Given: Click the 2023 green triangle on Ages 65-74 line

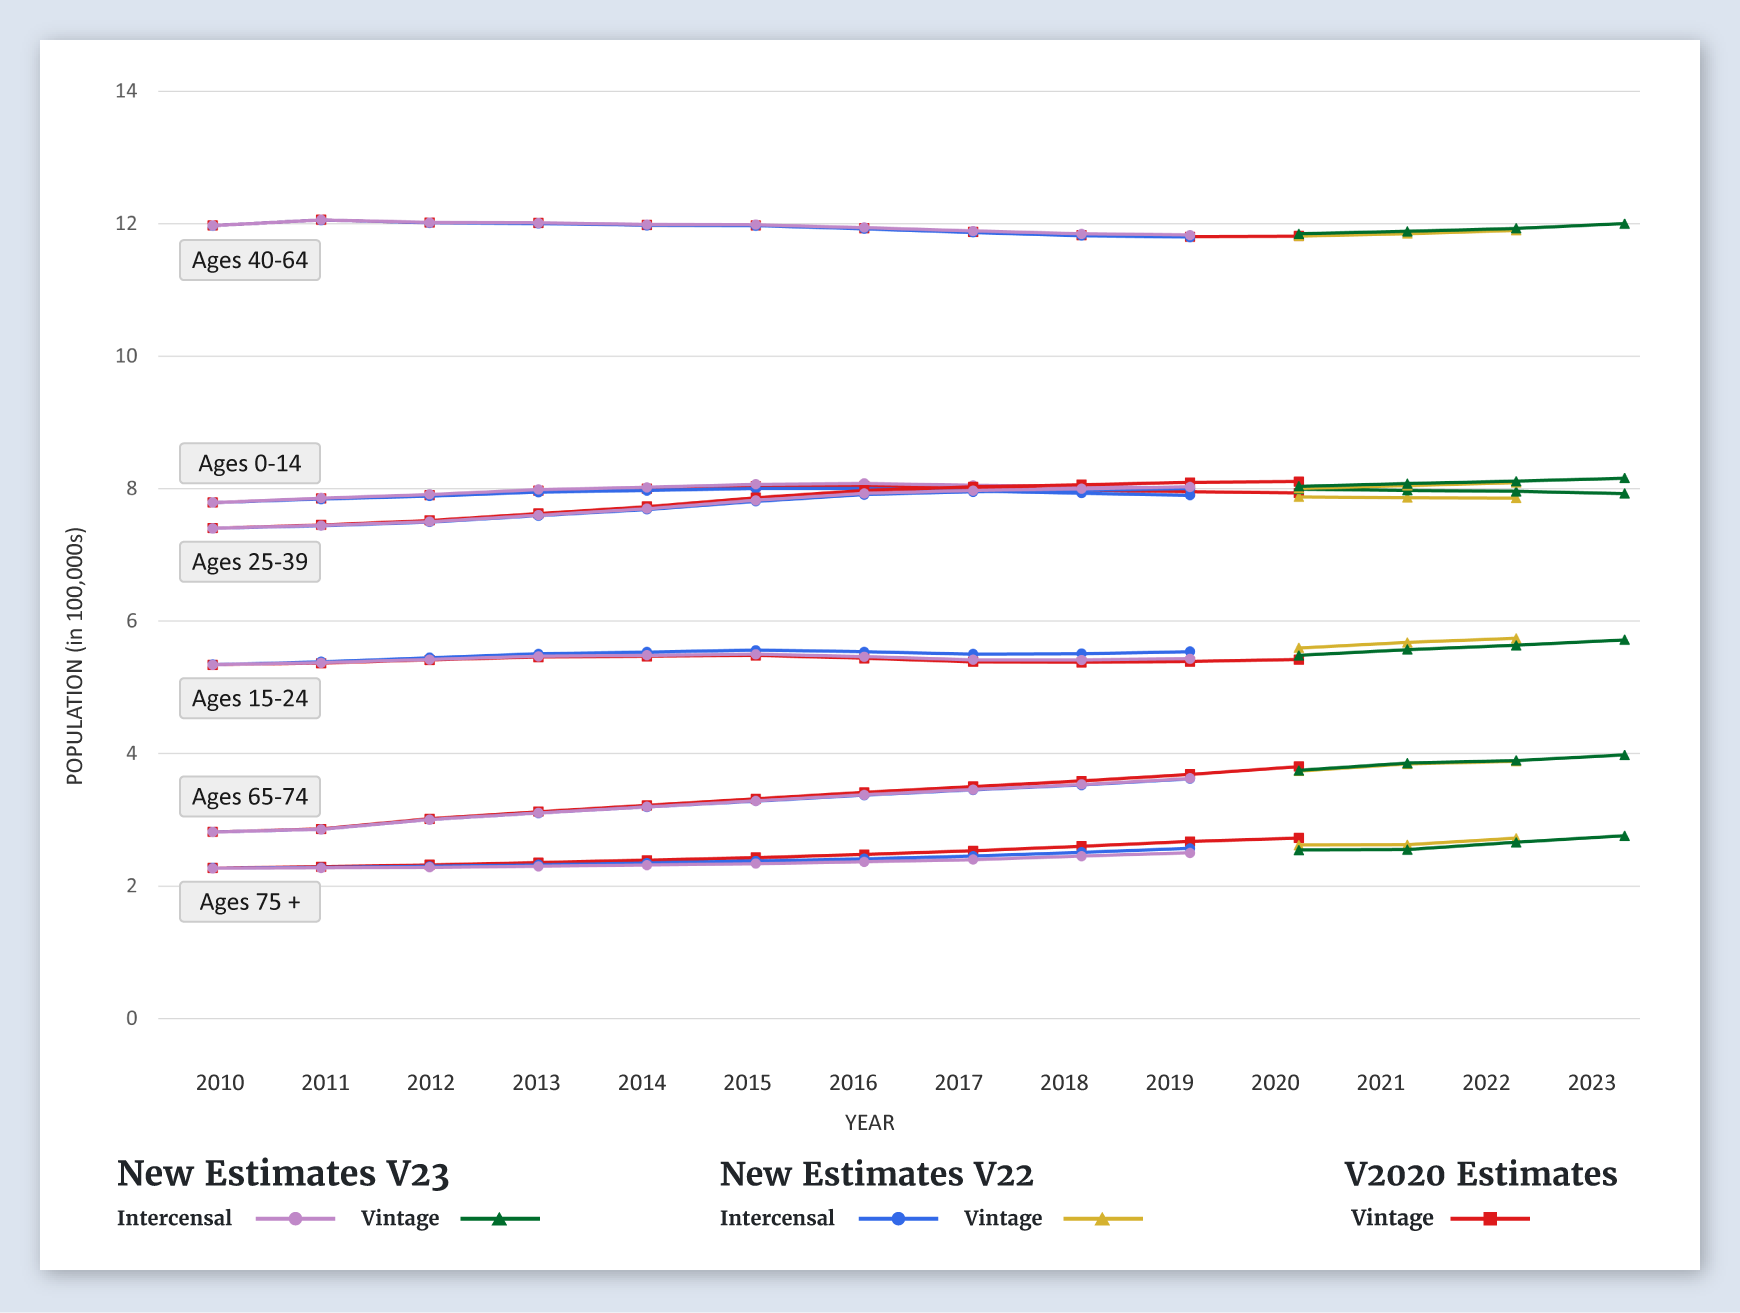Looking at the screenshot, I should tap(1624, 755).
